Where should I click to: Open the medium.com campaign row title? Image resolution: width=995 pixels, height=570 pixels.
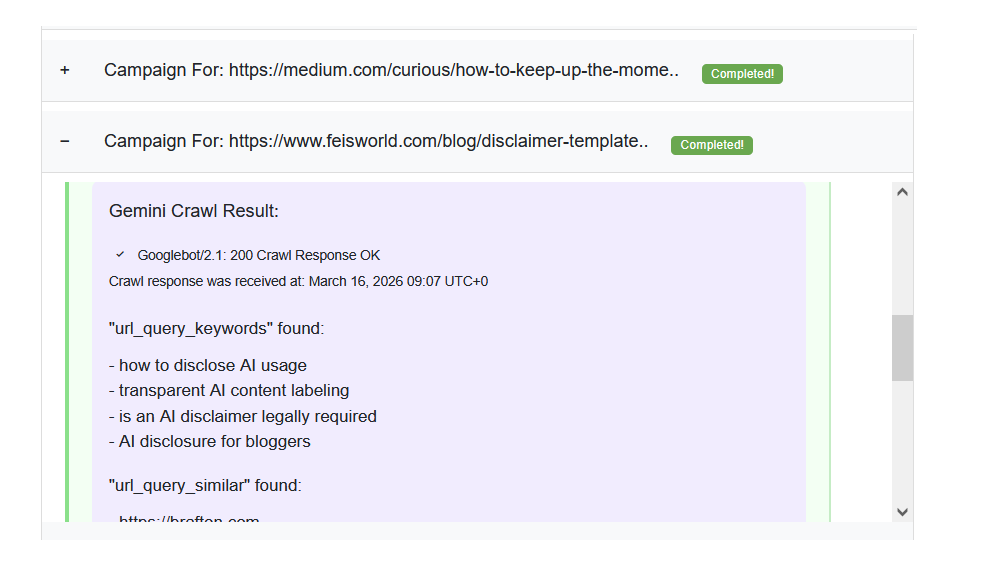pos(391,71)
